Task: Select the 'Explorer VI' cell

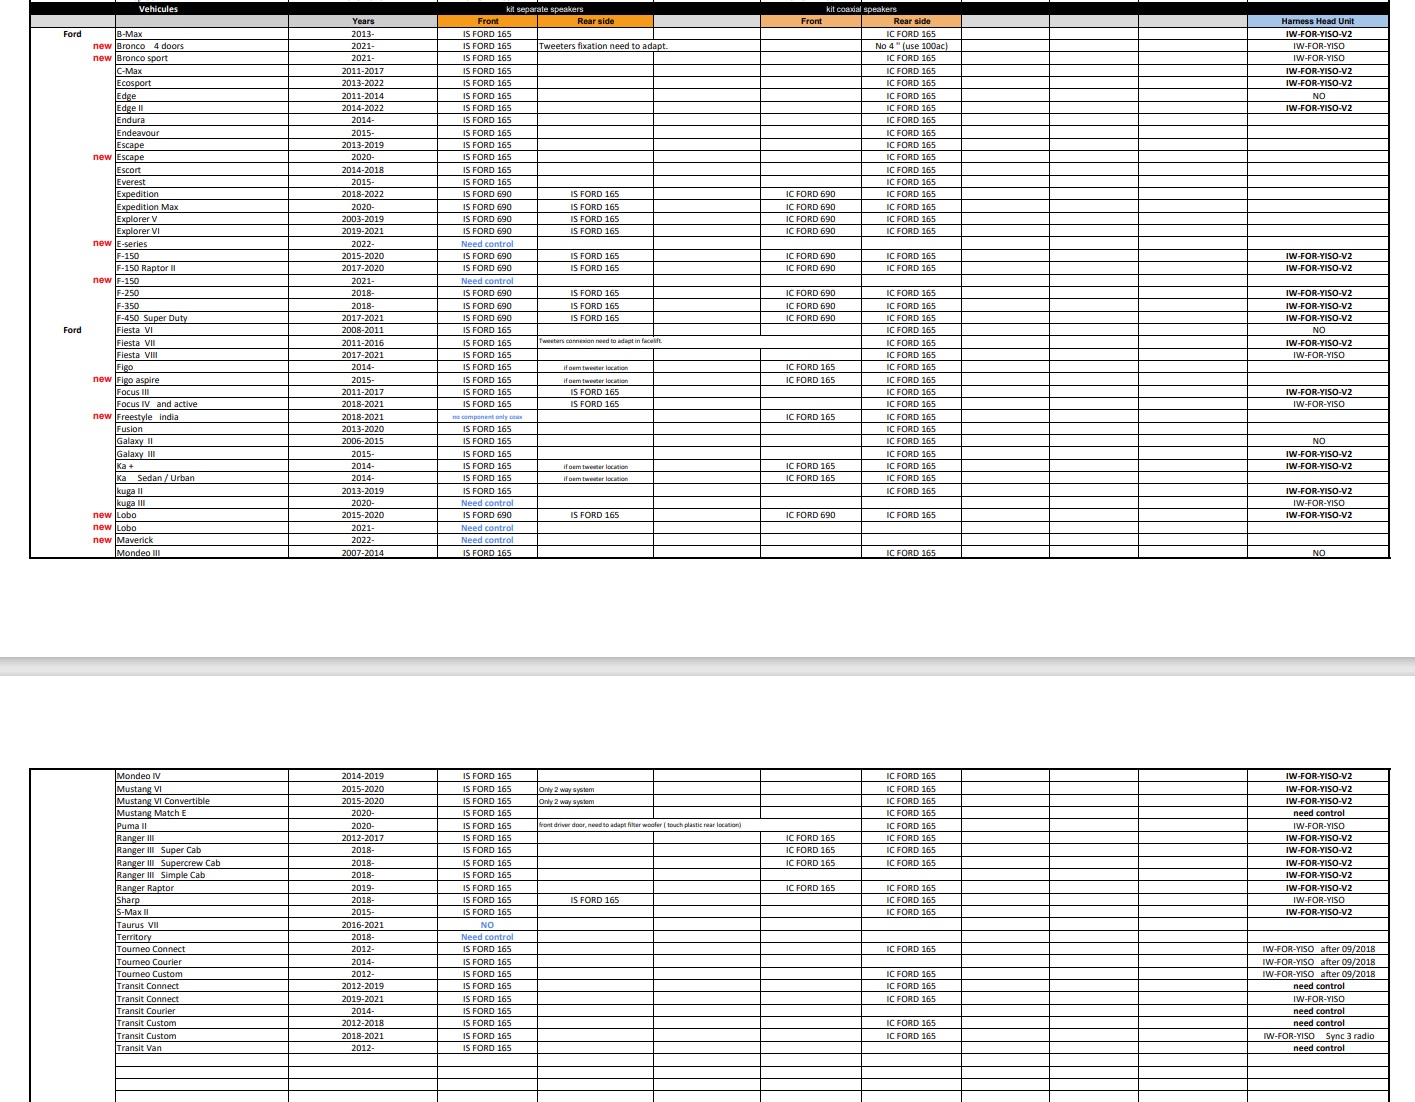Action: tap(202, 231)
